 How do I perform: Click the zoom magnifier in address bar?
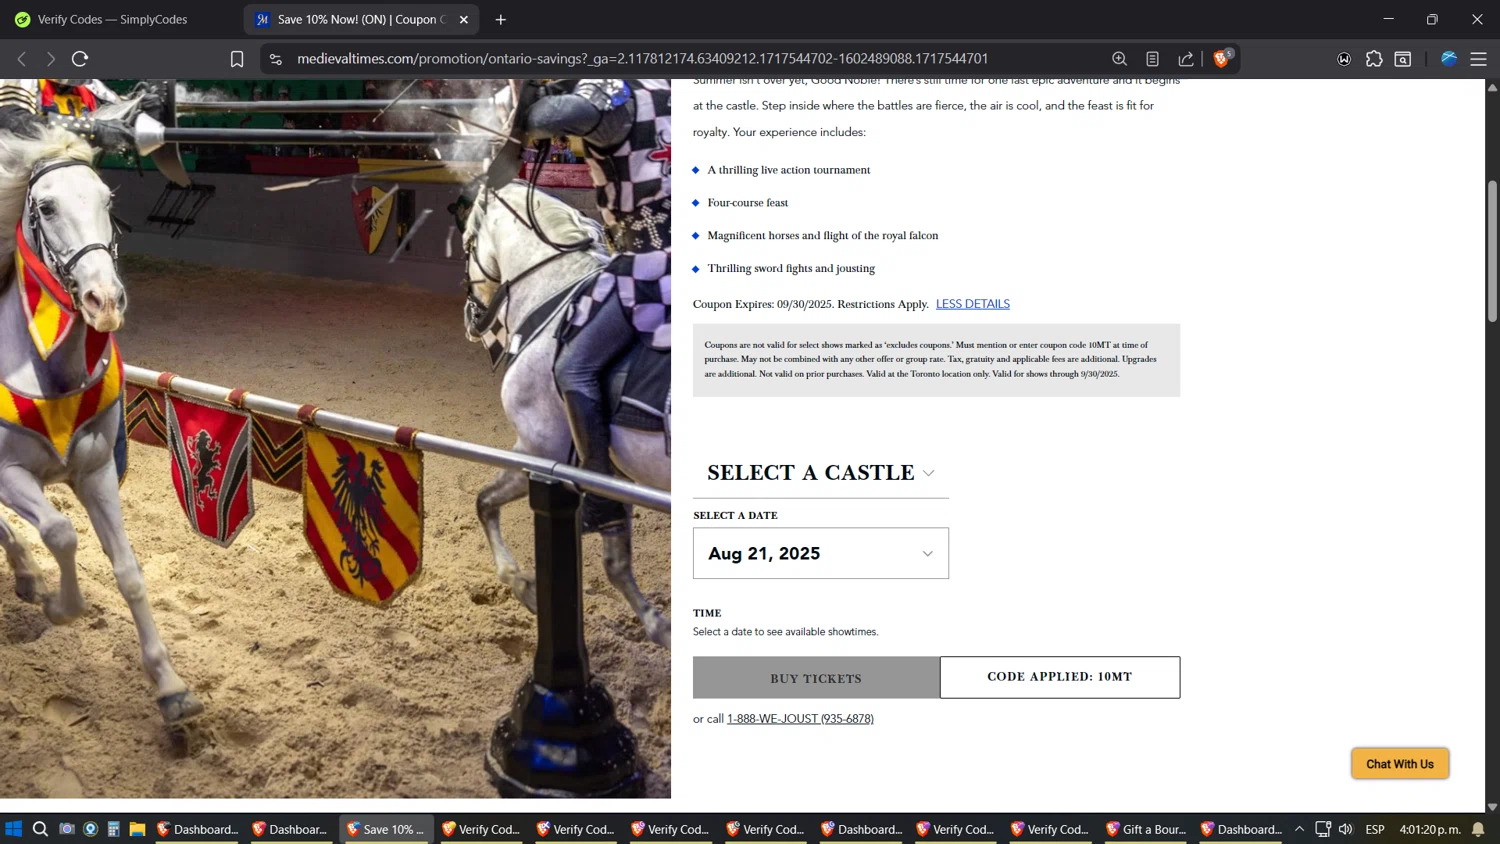tap(1119, 59)
